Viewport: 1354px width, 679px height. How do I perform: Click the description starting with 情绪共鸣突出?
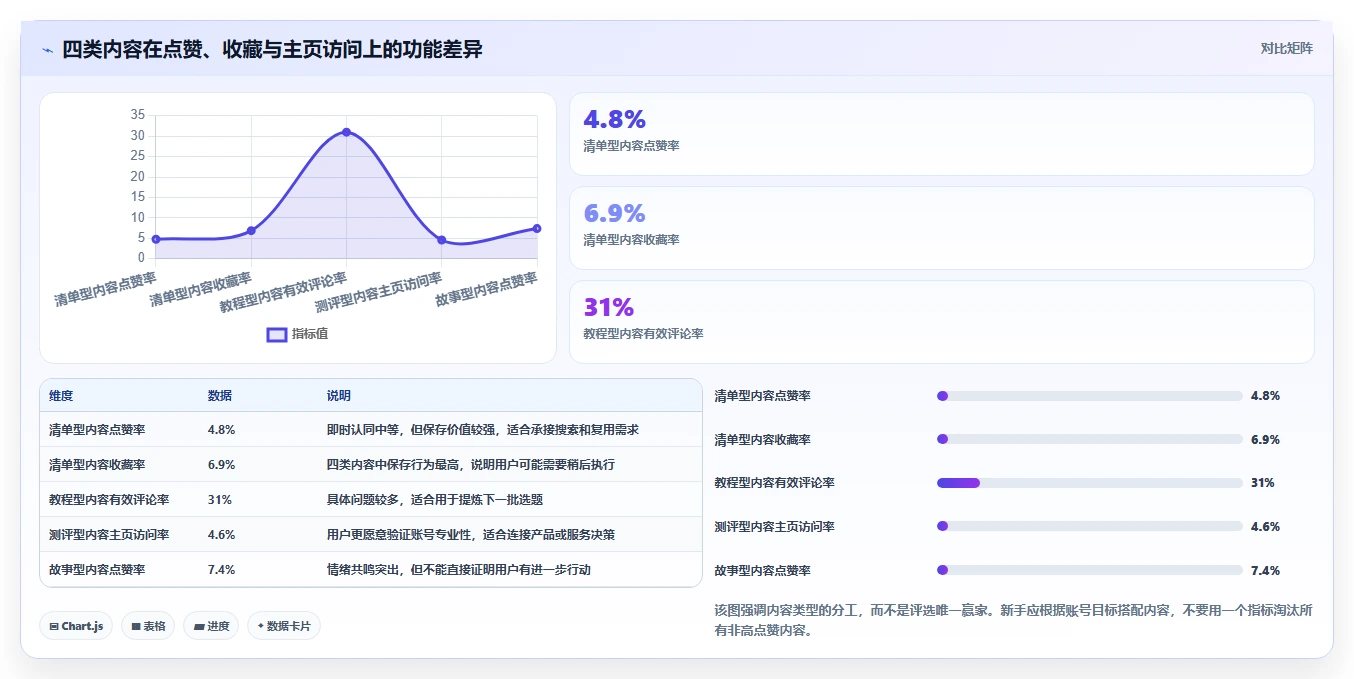tap(459, 570)
